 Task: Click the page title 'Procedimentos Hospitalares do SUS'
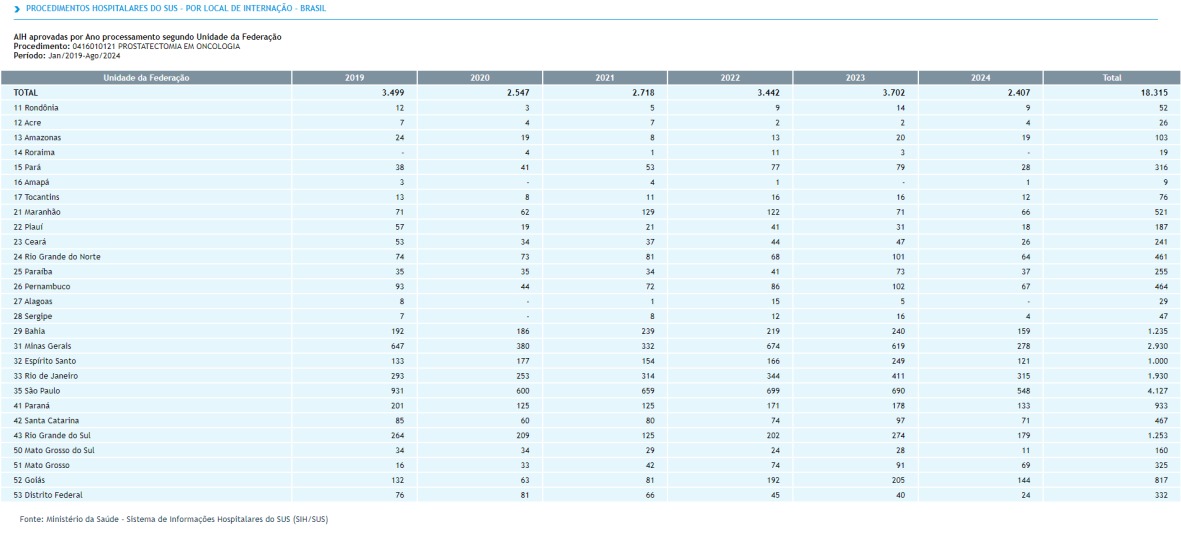tap(168, 9)
